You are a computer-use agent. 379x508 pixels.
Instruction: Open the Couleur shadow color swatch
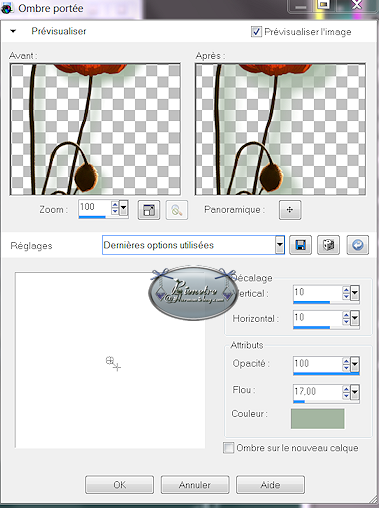tap(318, 419)
